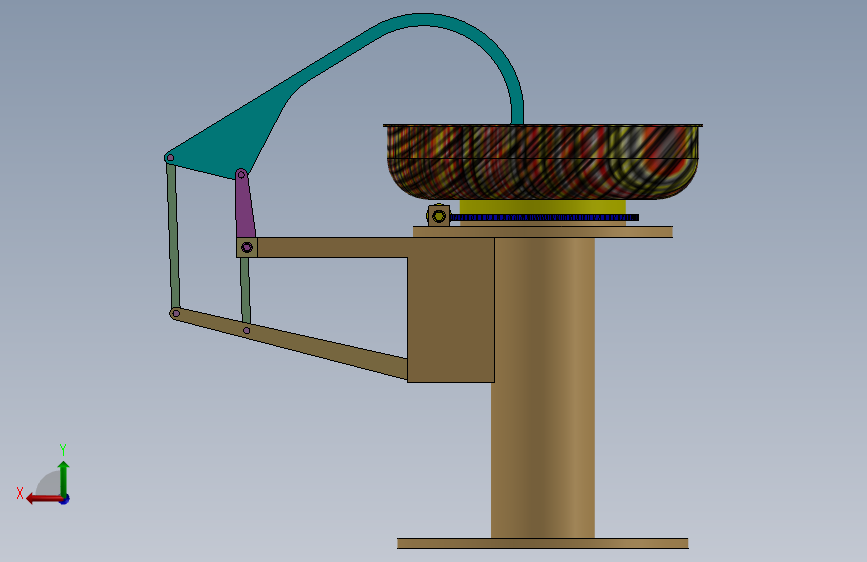Viewport: 867px width, 562px height.
Task: Click the top platform plate under gear
Action: (x=542, y=232)
